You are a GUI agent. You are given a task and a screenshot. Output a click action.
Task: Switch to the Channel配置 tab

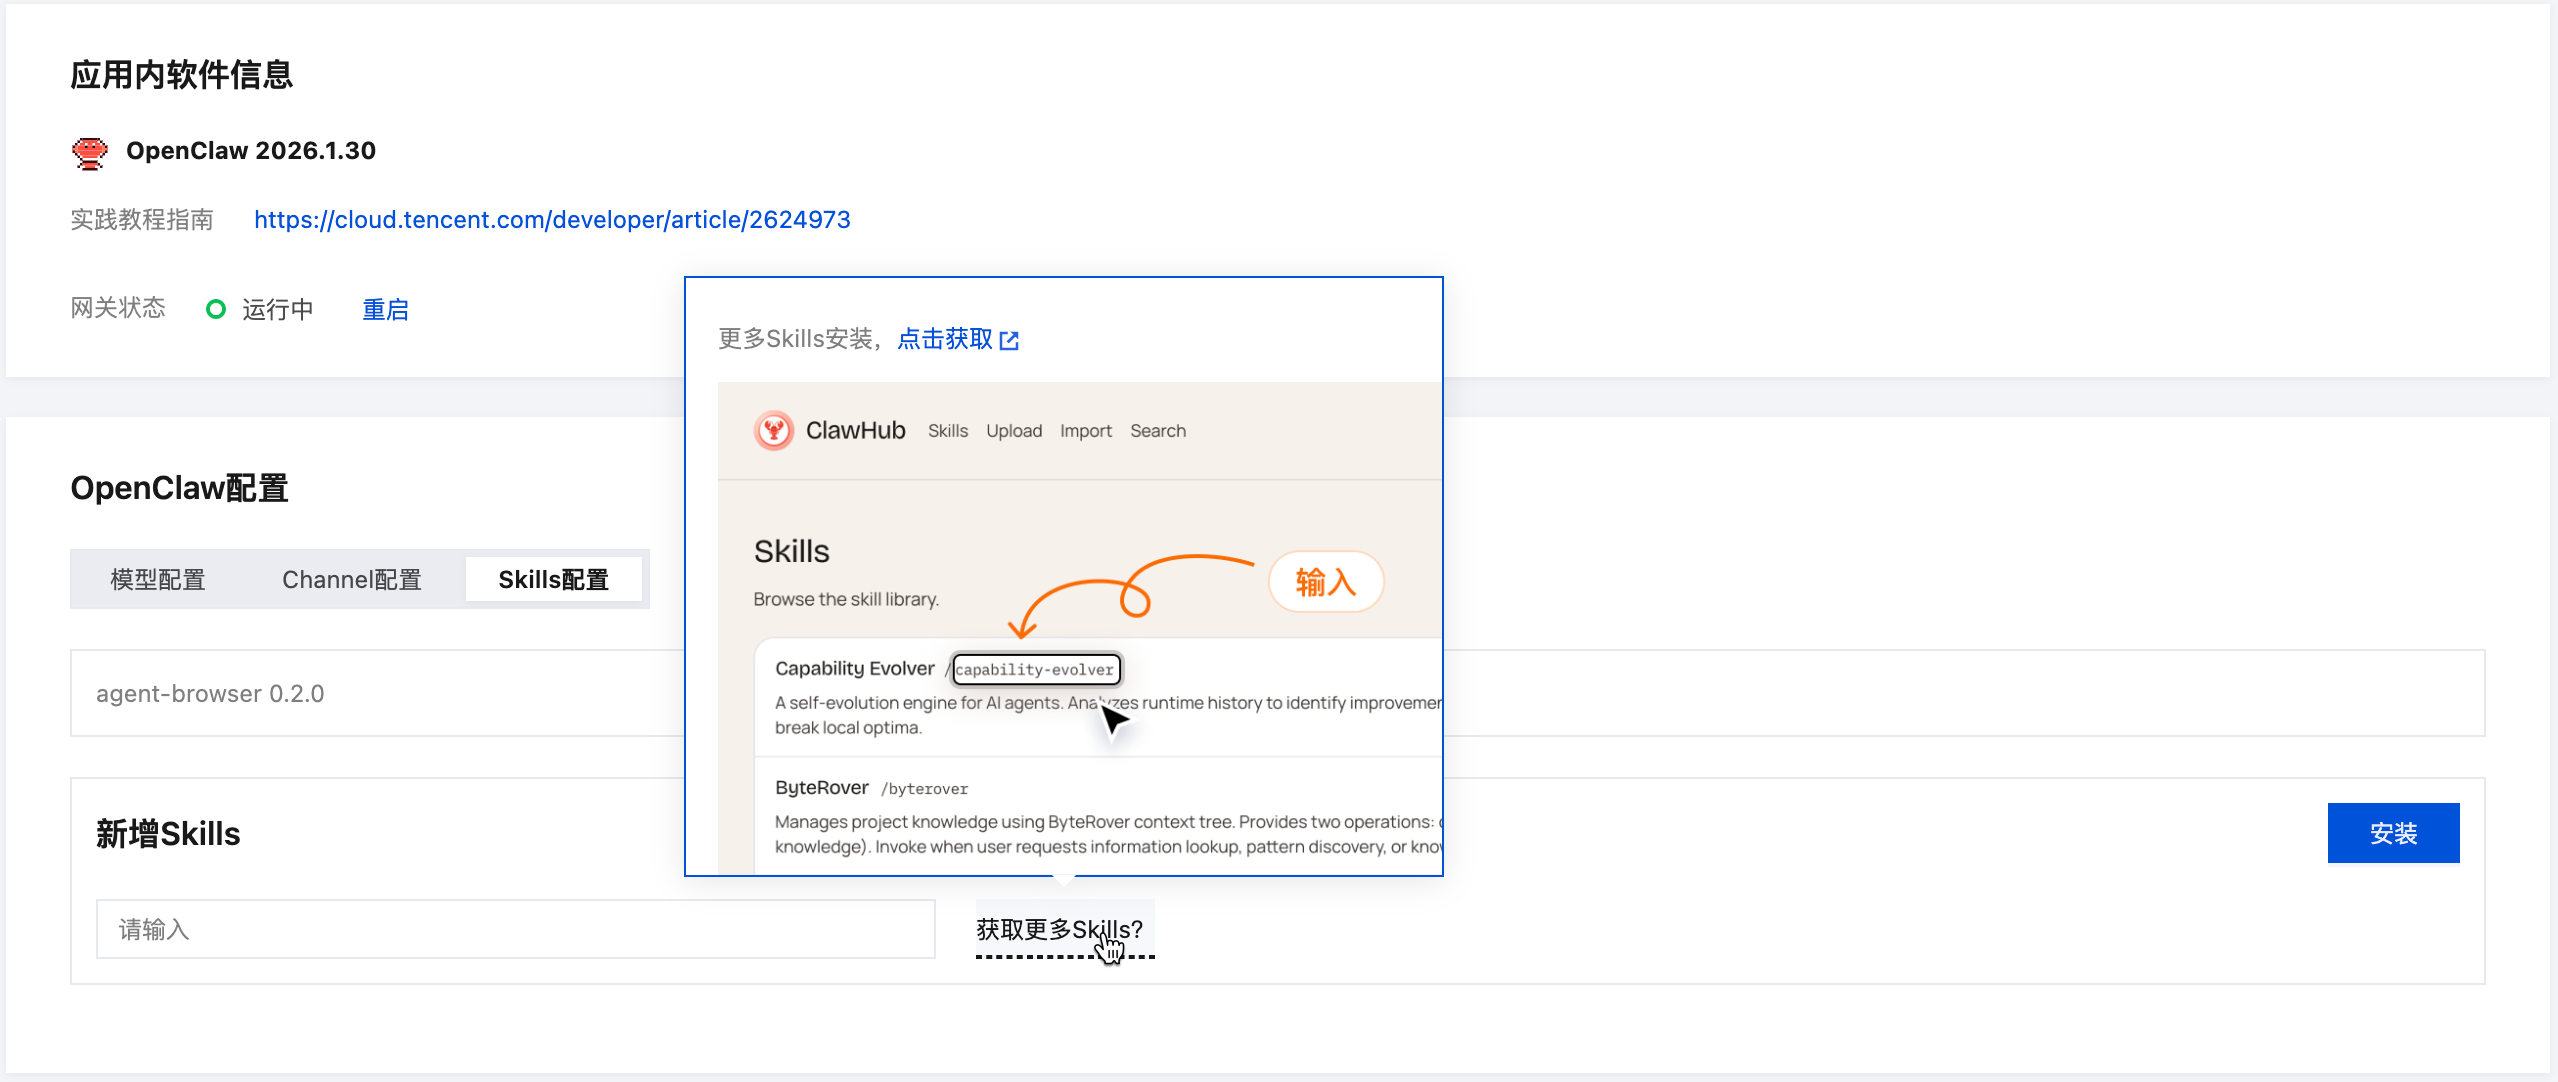[351, 579]
